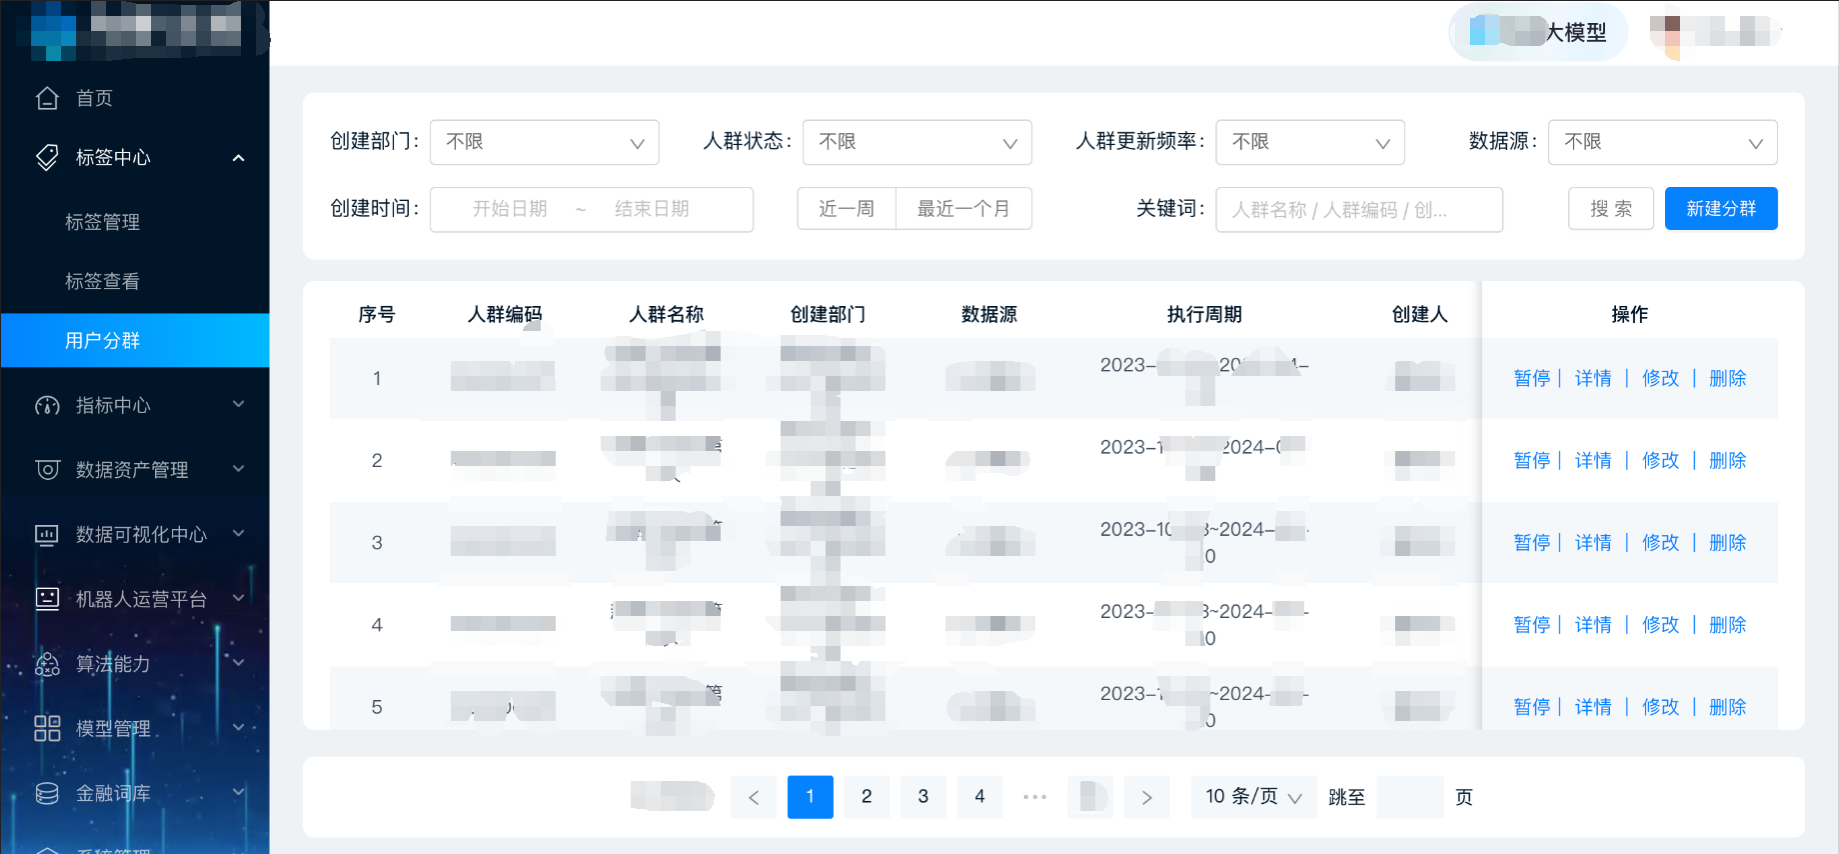Click the 机器人运营平台 robot icon

tap(47, 598)
